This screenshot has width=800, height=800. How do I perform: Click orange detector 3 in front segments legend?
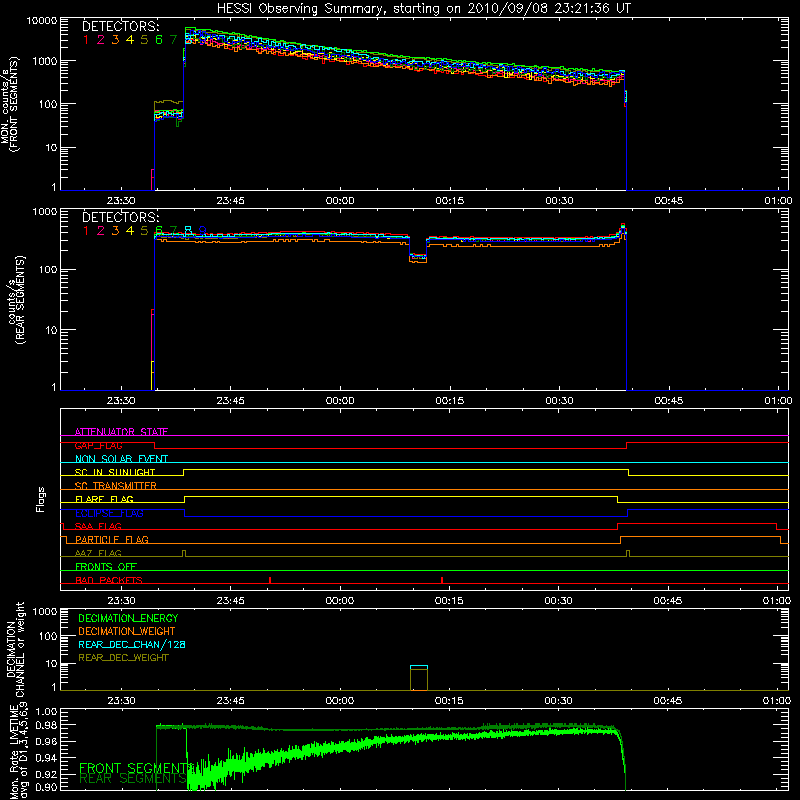point(115,39)
